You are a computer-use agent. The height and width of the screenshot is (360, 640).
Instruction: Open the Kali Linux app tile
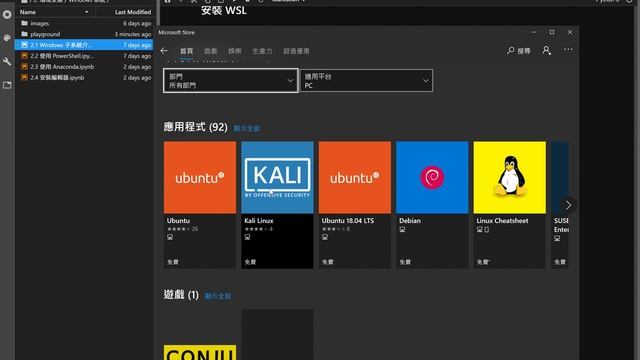coord(277,205)
